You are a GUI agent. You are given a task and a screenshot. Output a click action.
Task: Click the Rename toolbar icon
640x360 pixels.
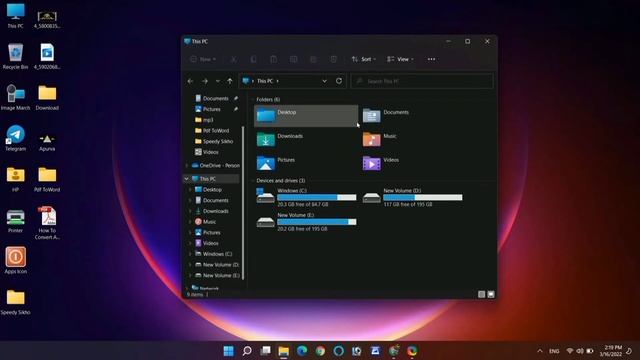(x=293, y=59)
